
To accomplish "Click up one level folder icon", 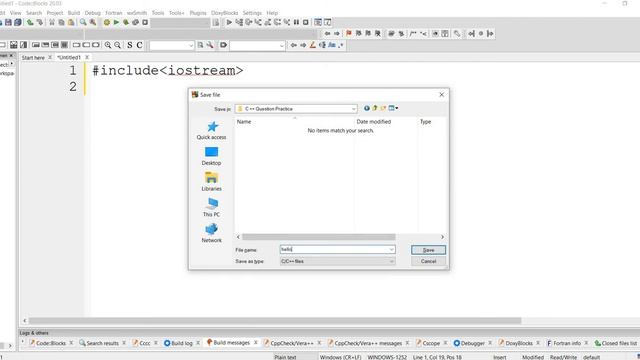I will pos(375,109).
